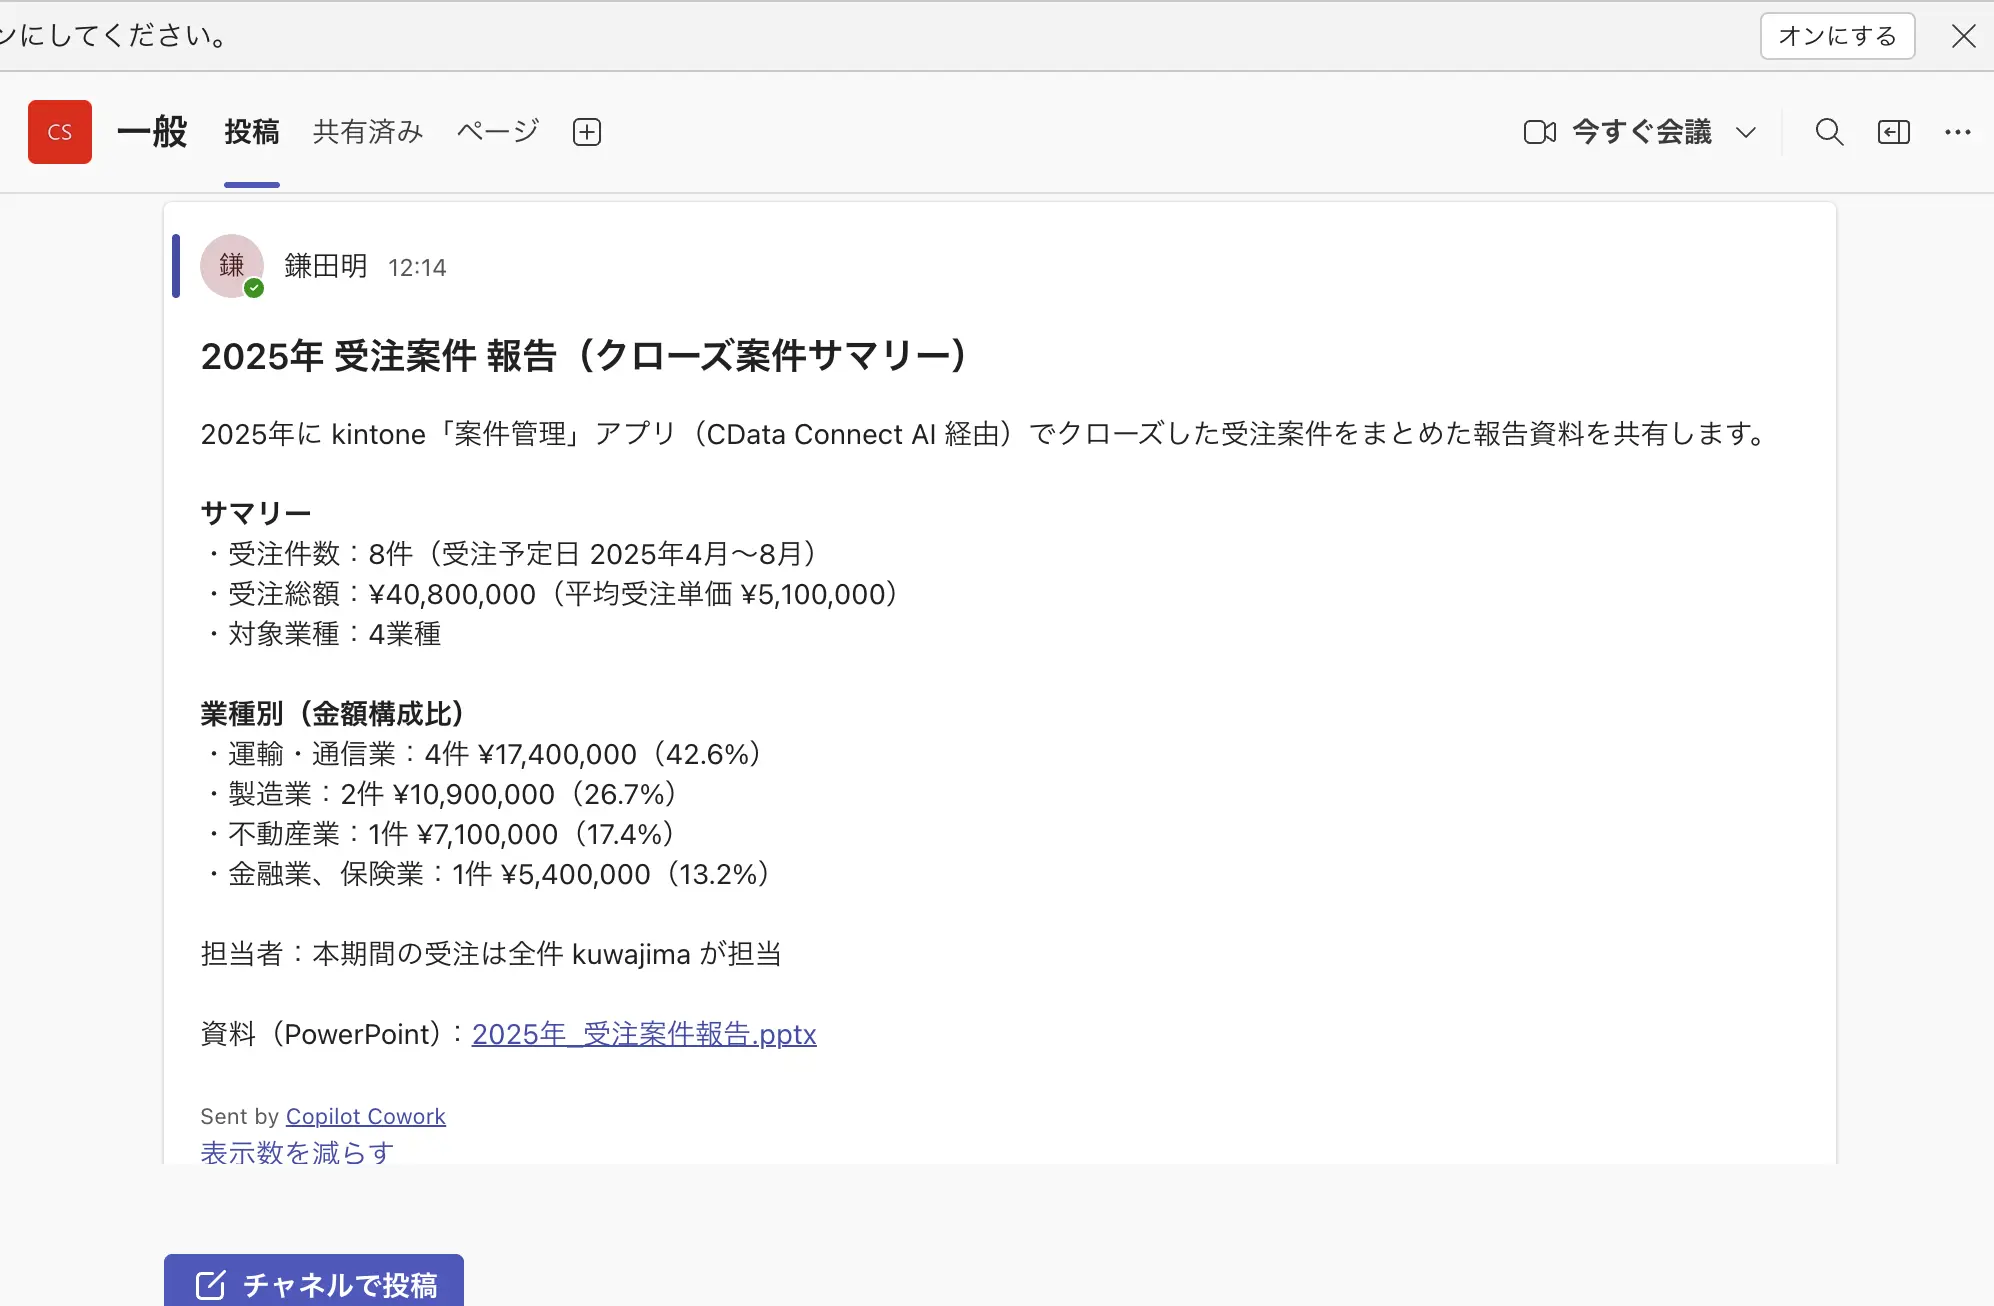Click the 12:14 message timestamp

[417, 268]
